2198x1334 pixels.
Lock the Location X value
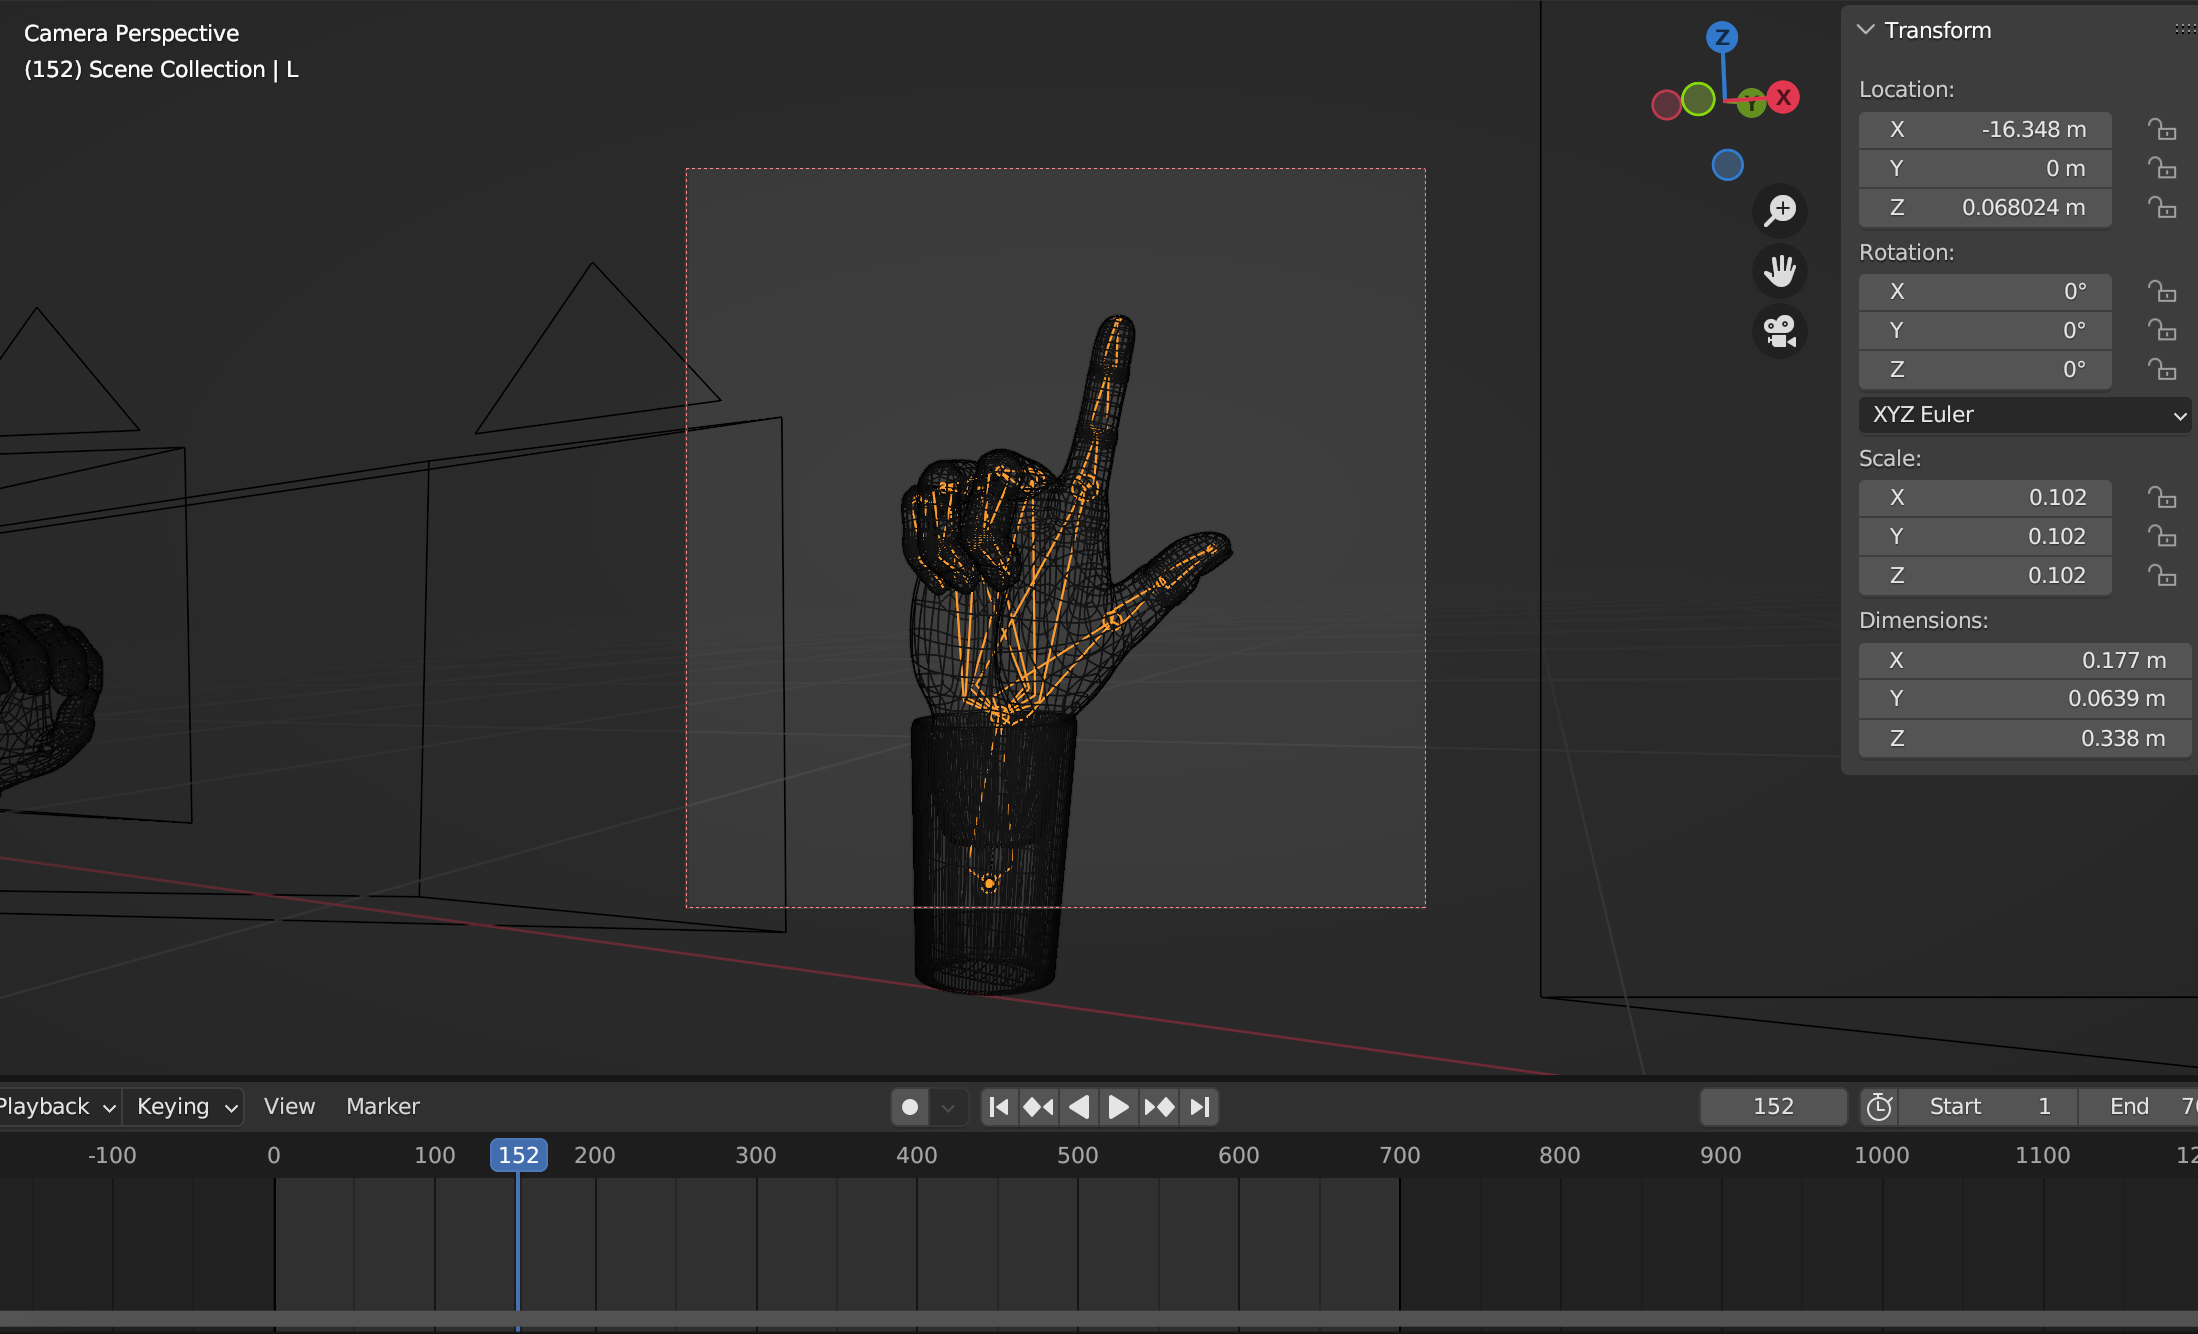(x=2162, y=130)
